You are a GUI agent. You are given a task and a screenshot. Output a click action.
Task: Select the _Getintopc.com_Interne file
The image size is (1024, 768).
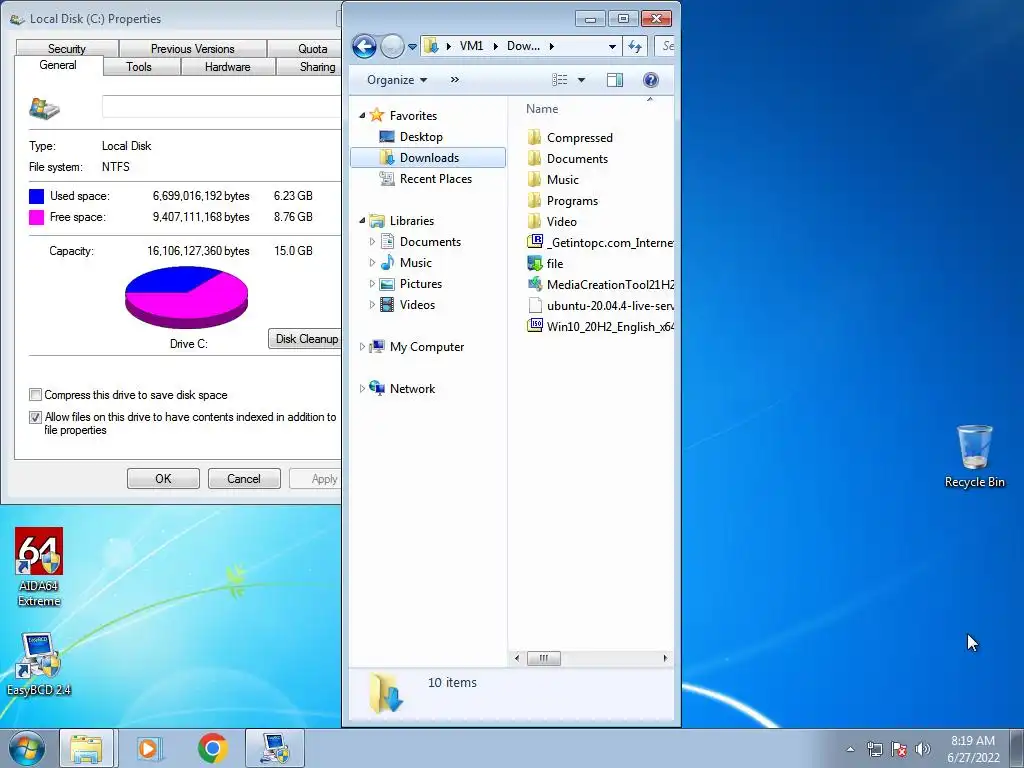pos(600,242)
